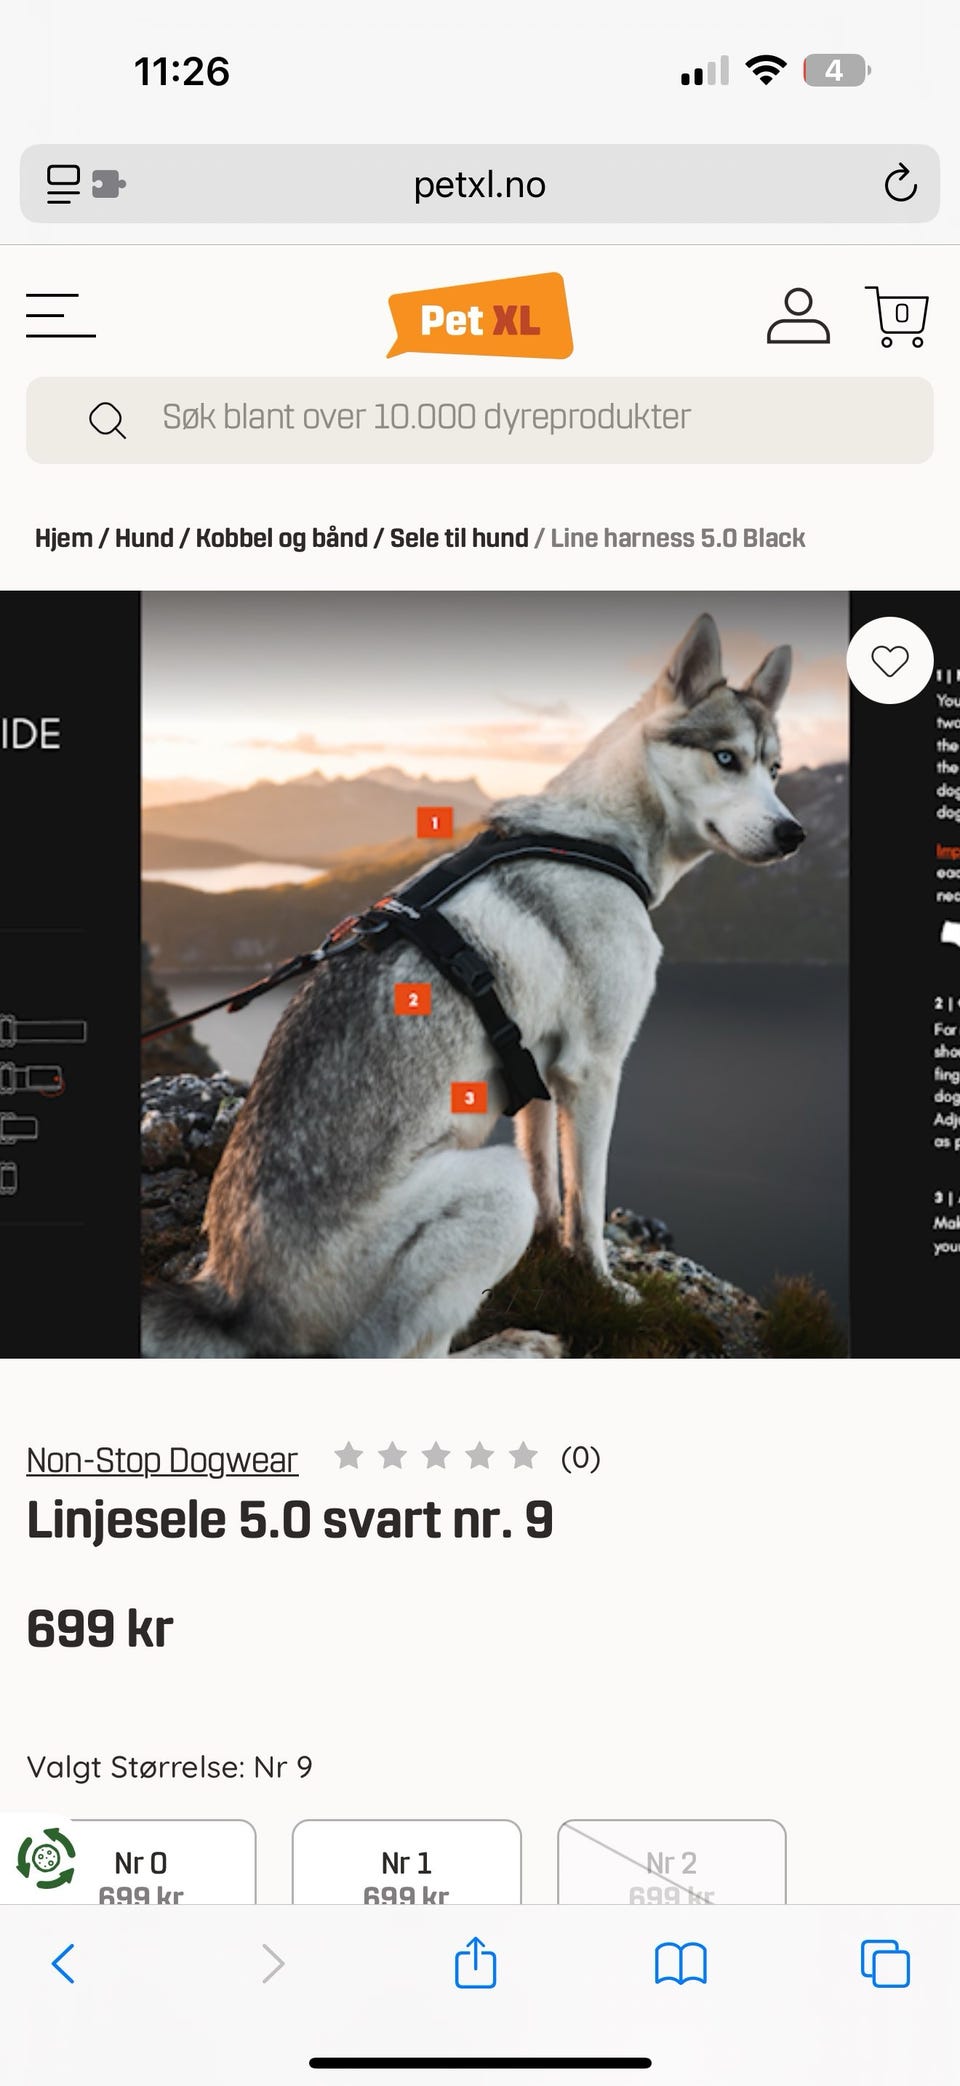
Task: Show open Safari tabs
Action: coord(885,1963)
